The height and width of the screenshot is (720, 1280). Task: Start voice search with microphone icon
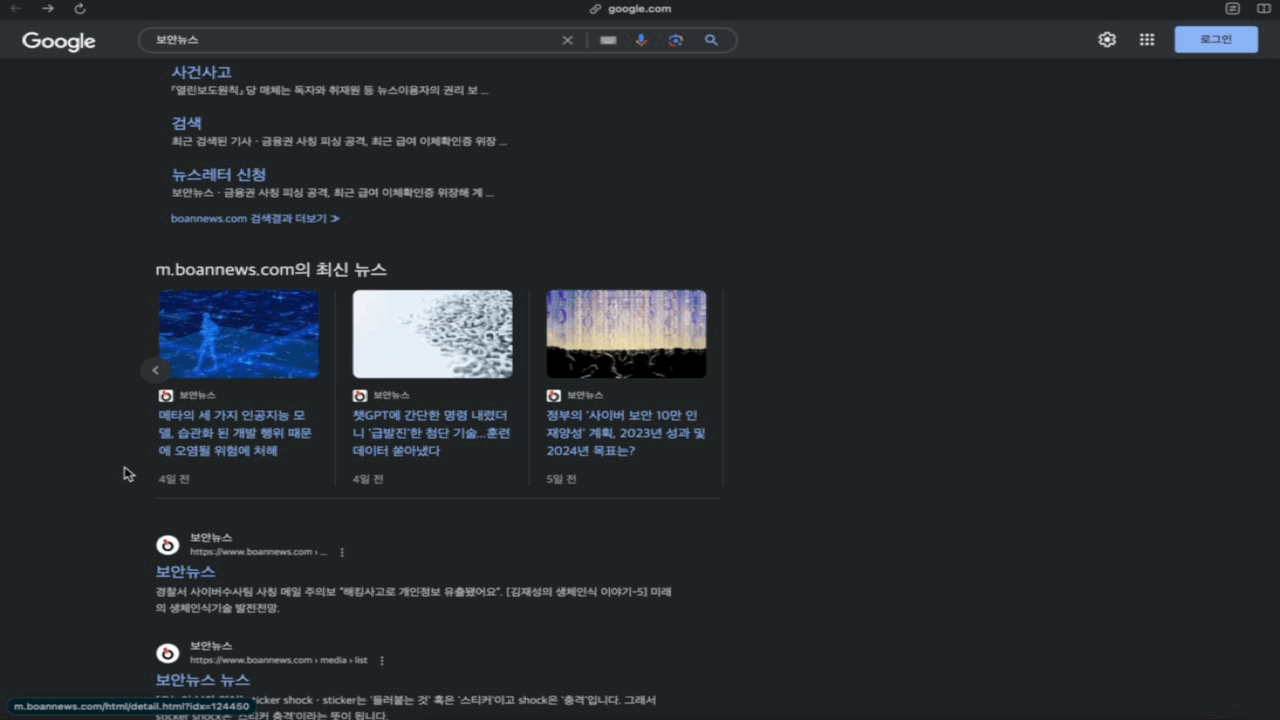coord(641,40)
